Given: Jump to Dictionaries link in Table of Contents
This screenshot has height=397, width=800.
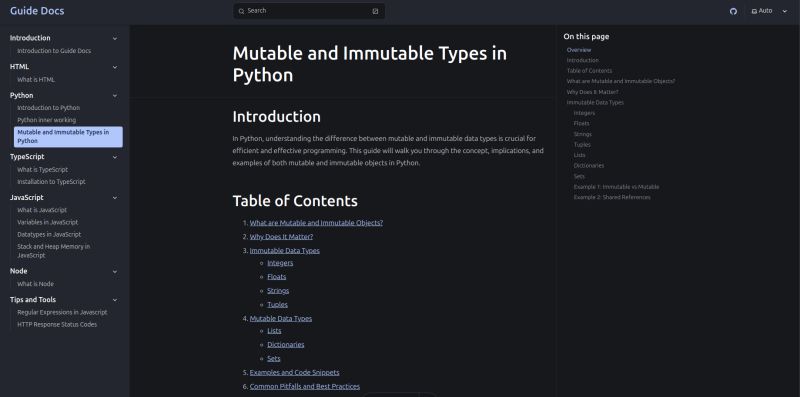Looking at the screenshot, I should pyautogui.click(x=286, y=344).
